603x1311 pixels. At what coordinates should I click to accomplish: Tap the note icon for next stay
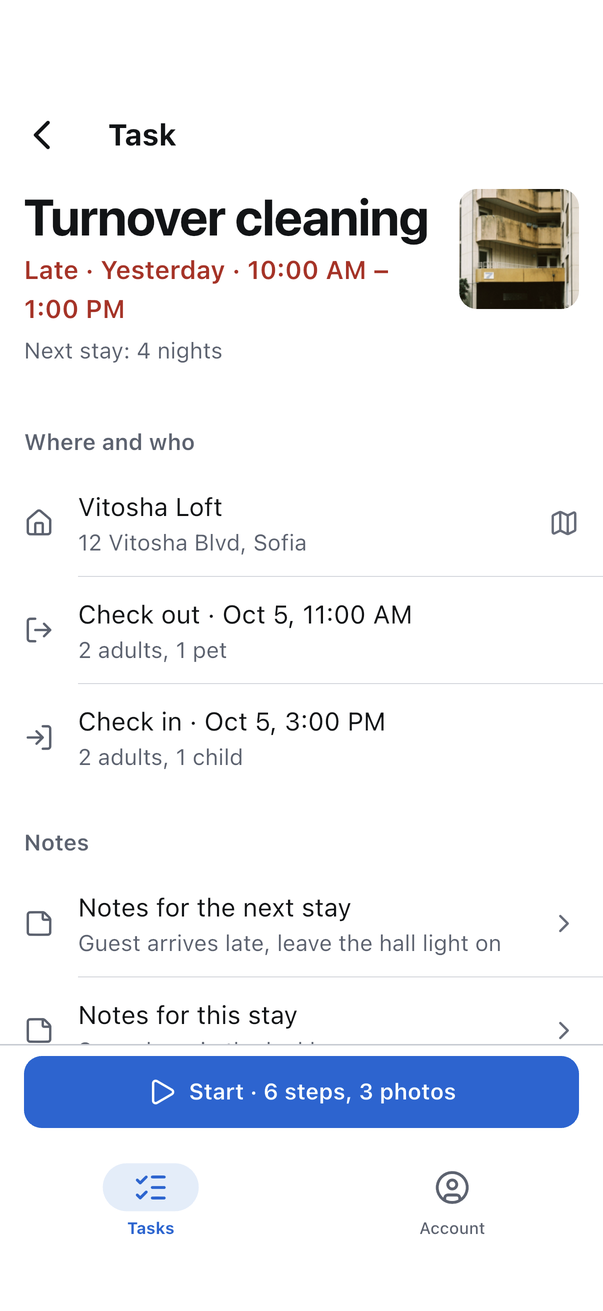[39, 923]
